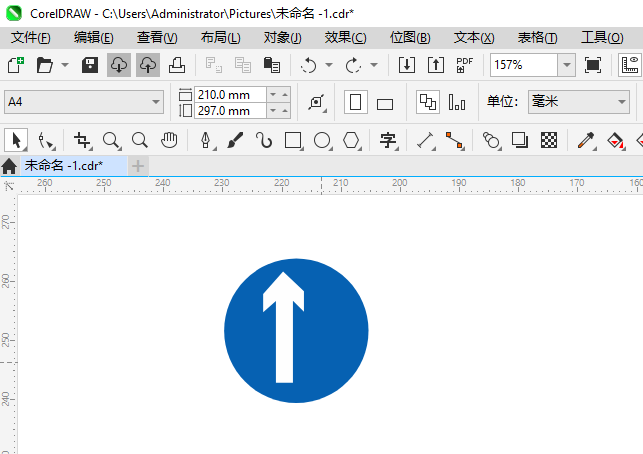Select the Pick tool arrow
Image resolution: width=643 pixels, height=454 pixels.
click(16, 140)
